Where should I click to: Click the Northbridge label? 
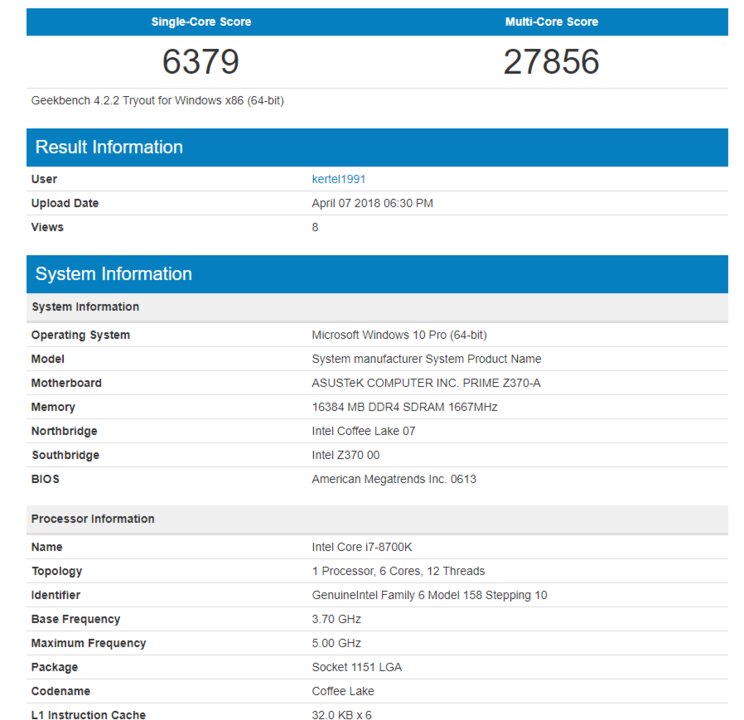coord(64,431)
